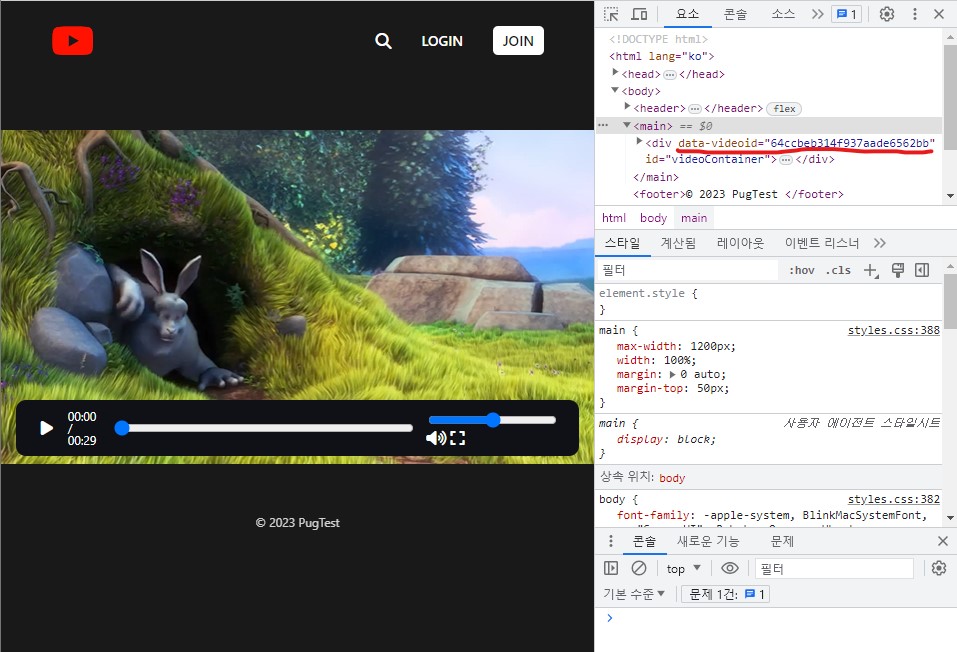This screenshot has height=652, width=957.
Task: Create a live expression with eye icon
Action: tap(729, 568)
